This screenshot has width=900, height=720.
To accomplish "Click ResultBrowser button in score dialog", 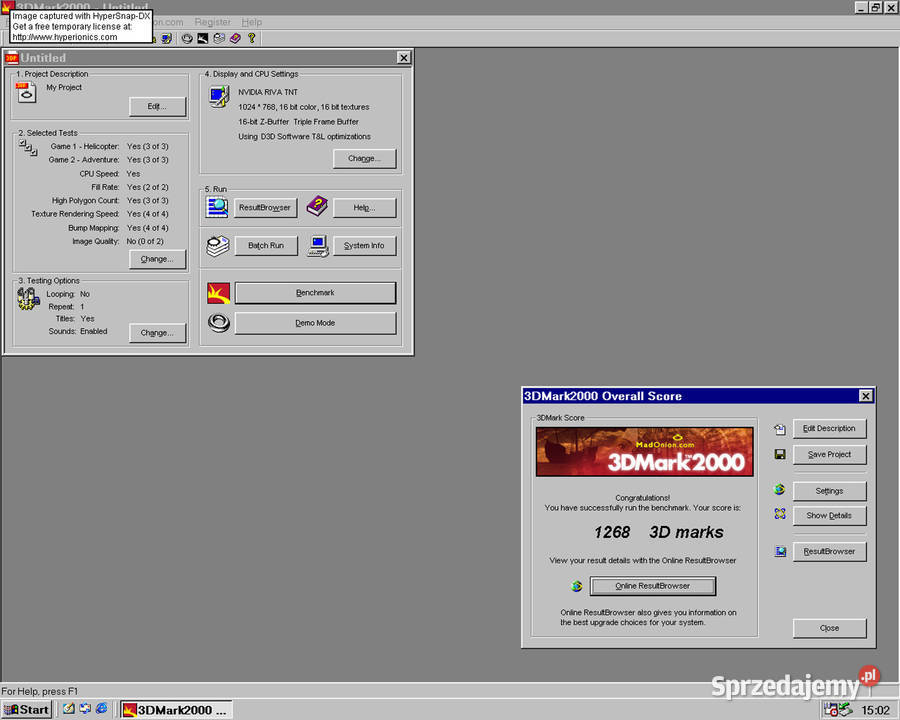I will (x=829, y=552).
